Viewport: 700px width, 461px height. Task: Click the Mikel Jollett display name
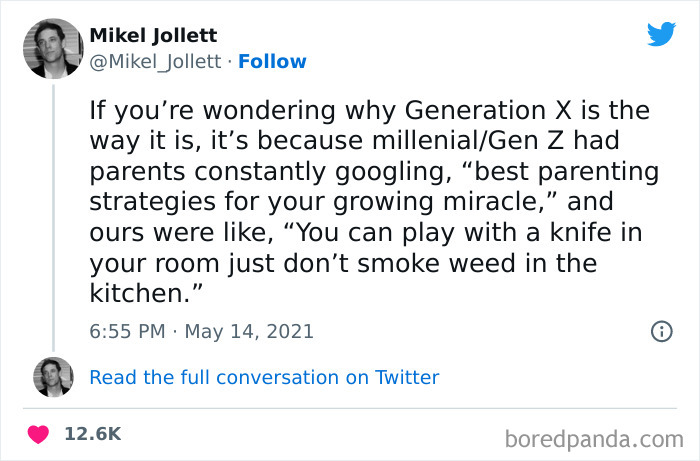point(153,36)
